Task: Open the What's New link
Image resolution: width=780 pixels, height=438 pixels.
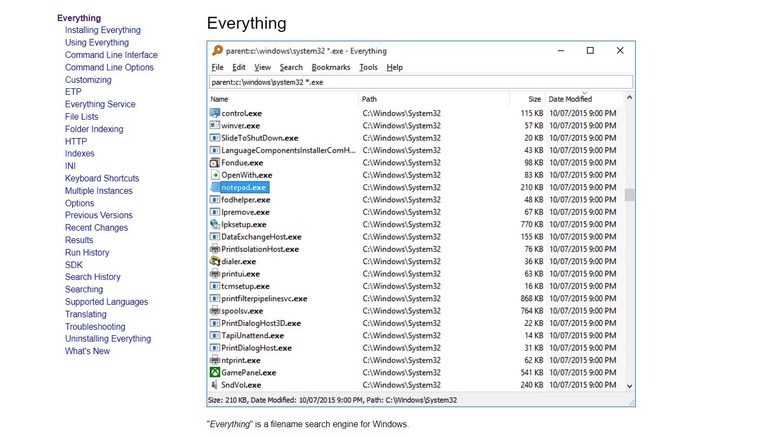Action: [87, 351]
